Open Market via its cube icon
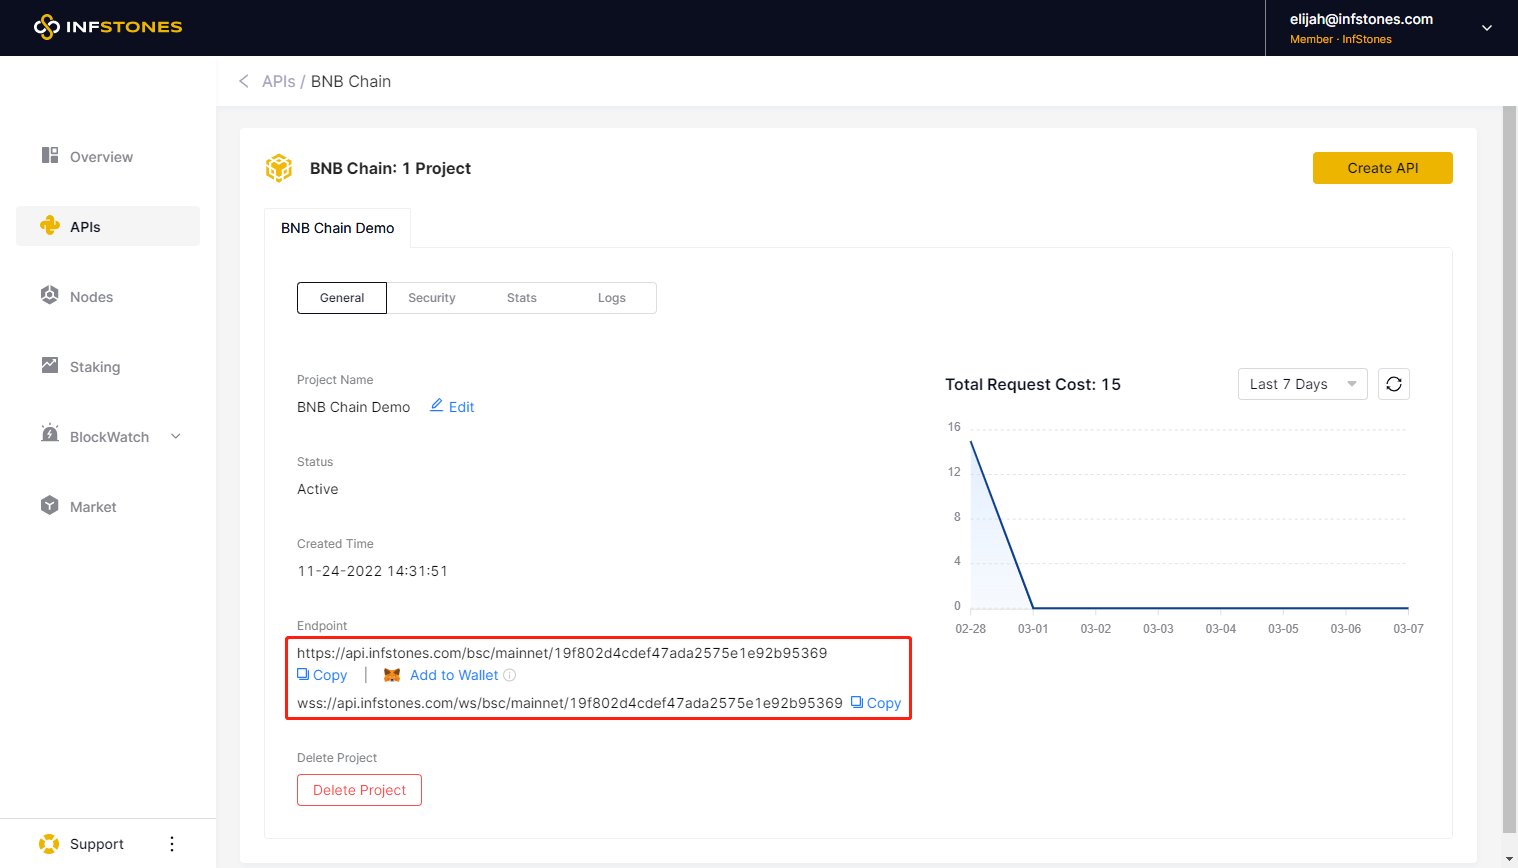Image resolution: width=1518 pixels, height=868 pixels. pos(50,505)
